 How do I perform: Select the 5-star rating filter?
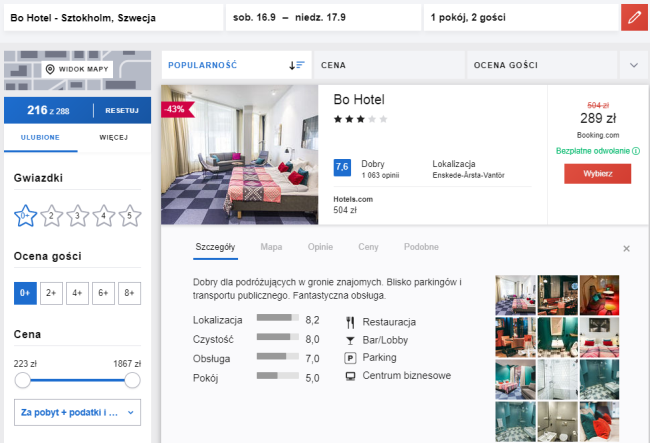129,214
